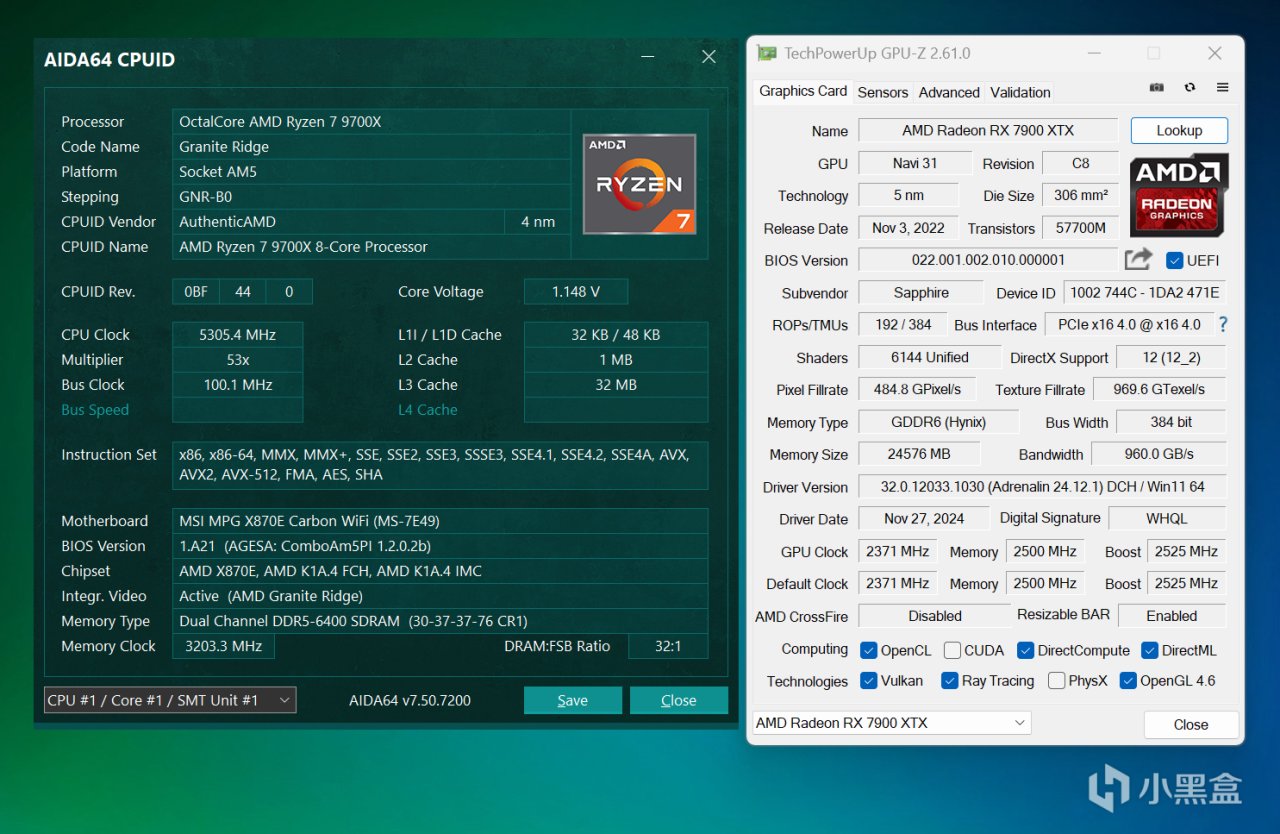The width and height of the screenshot is (1280, 834).
Task: Toggle CUDA checkbox
Action: pos(952,650)
